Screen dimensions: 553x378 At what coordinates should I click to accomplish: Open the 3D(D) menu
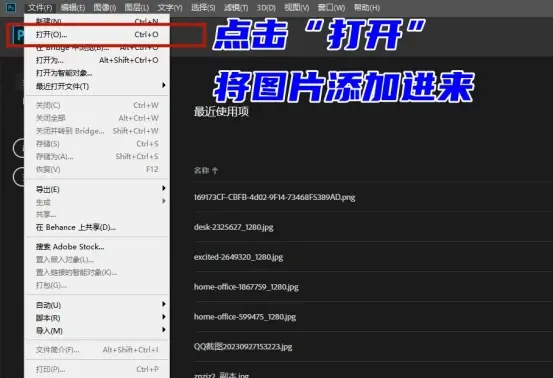pyautogui.click(x=266, y=7)
